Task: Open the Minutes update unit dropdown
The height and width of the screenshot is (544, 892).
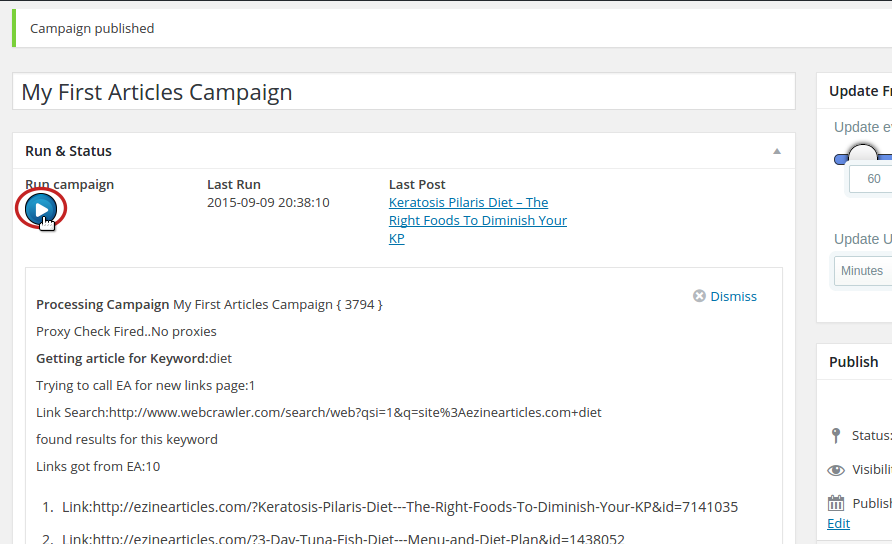Action: click(x=862, y=271)
